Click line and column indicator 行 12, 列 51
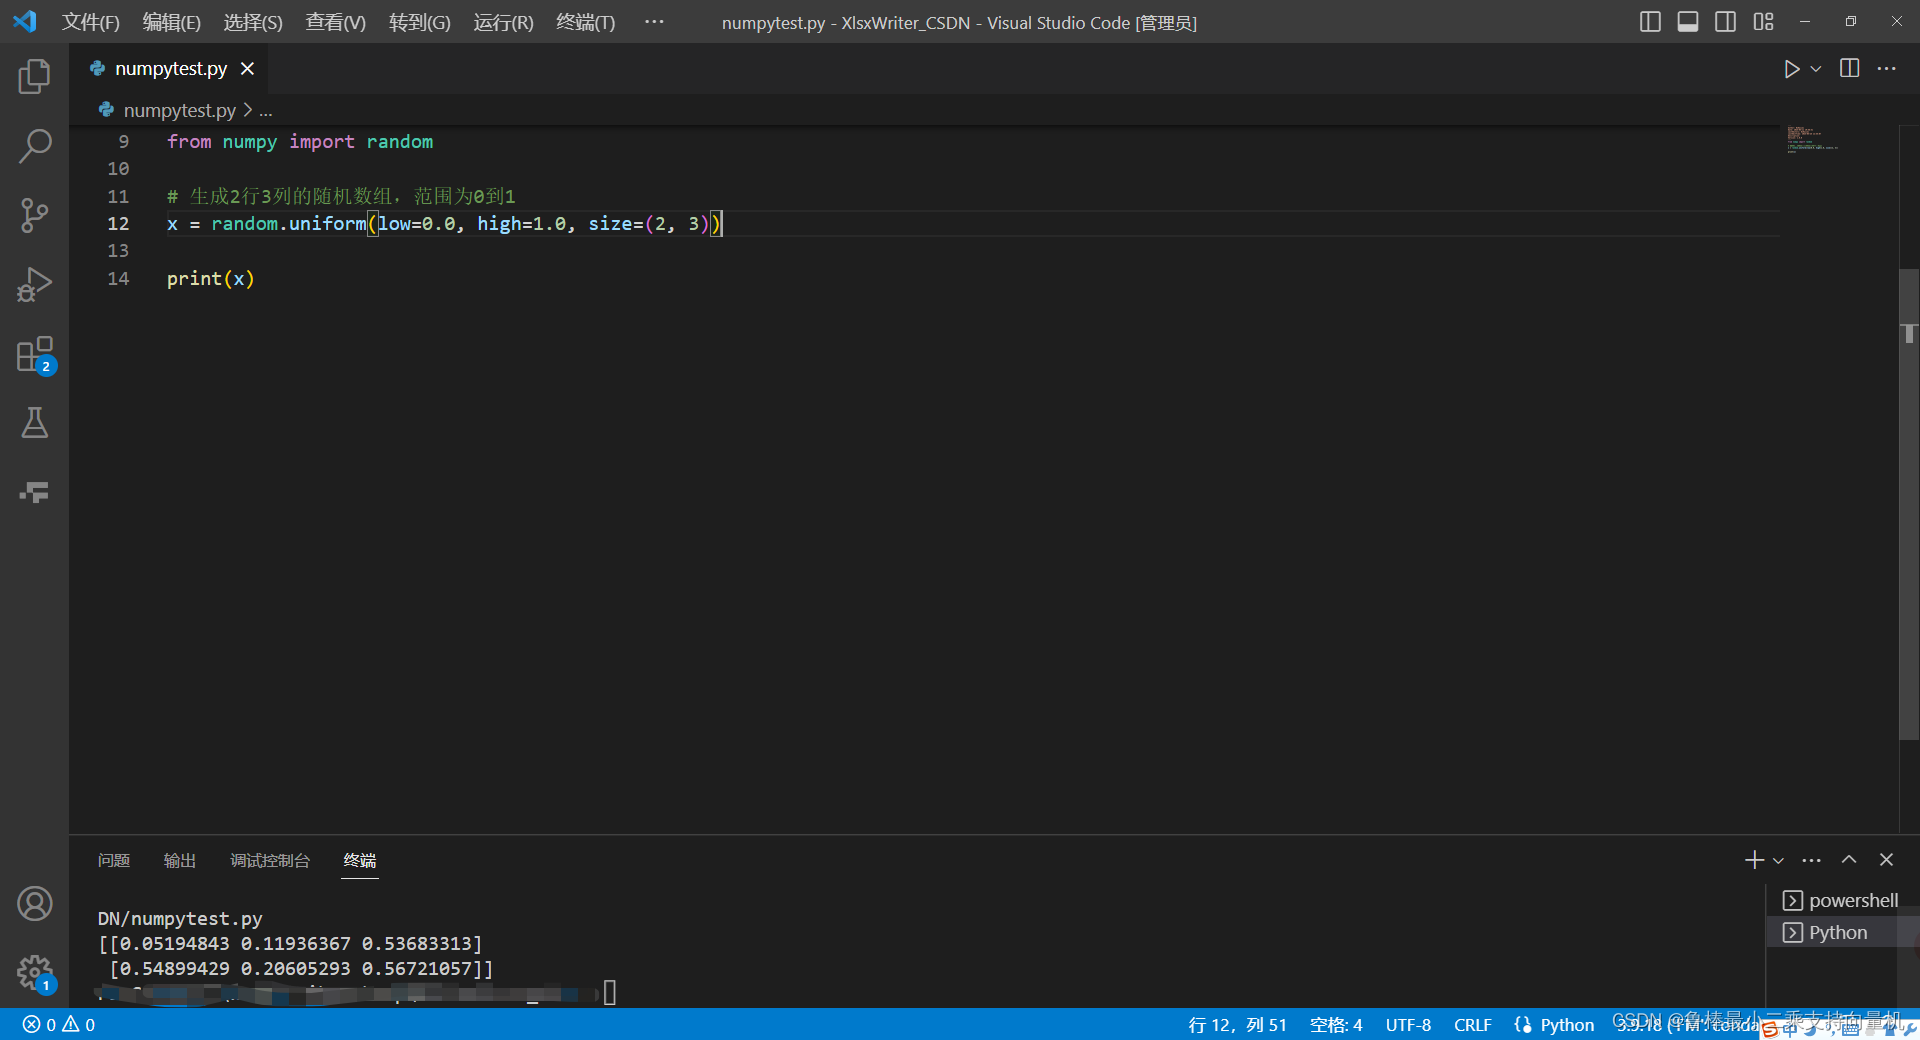Viewport: 1920px width, 1040px height. click(1237, 1024)
